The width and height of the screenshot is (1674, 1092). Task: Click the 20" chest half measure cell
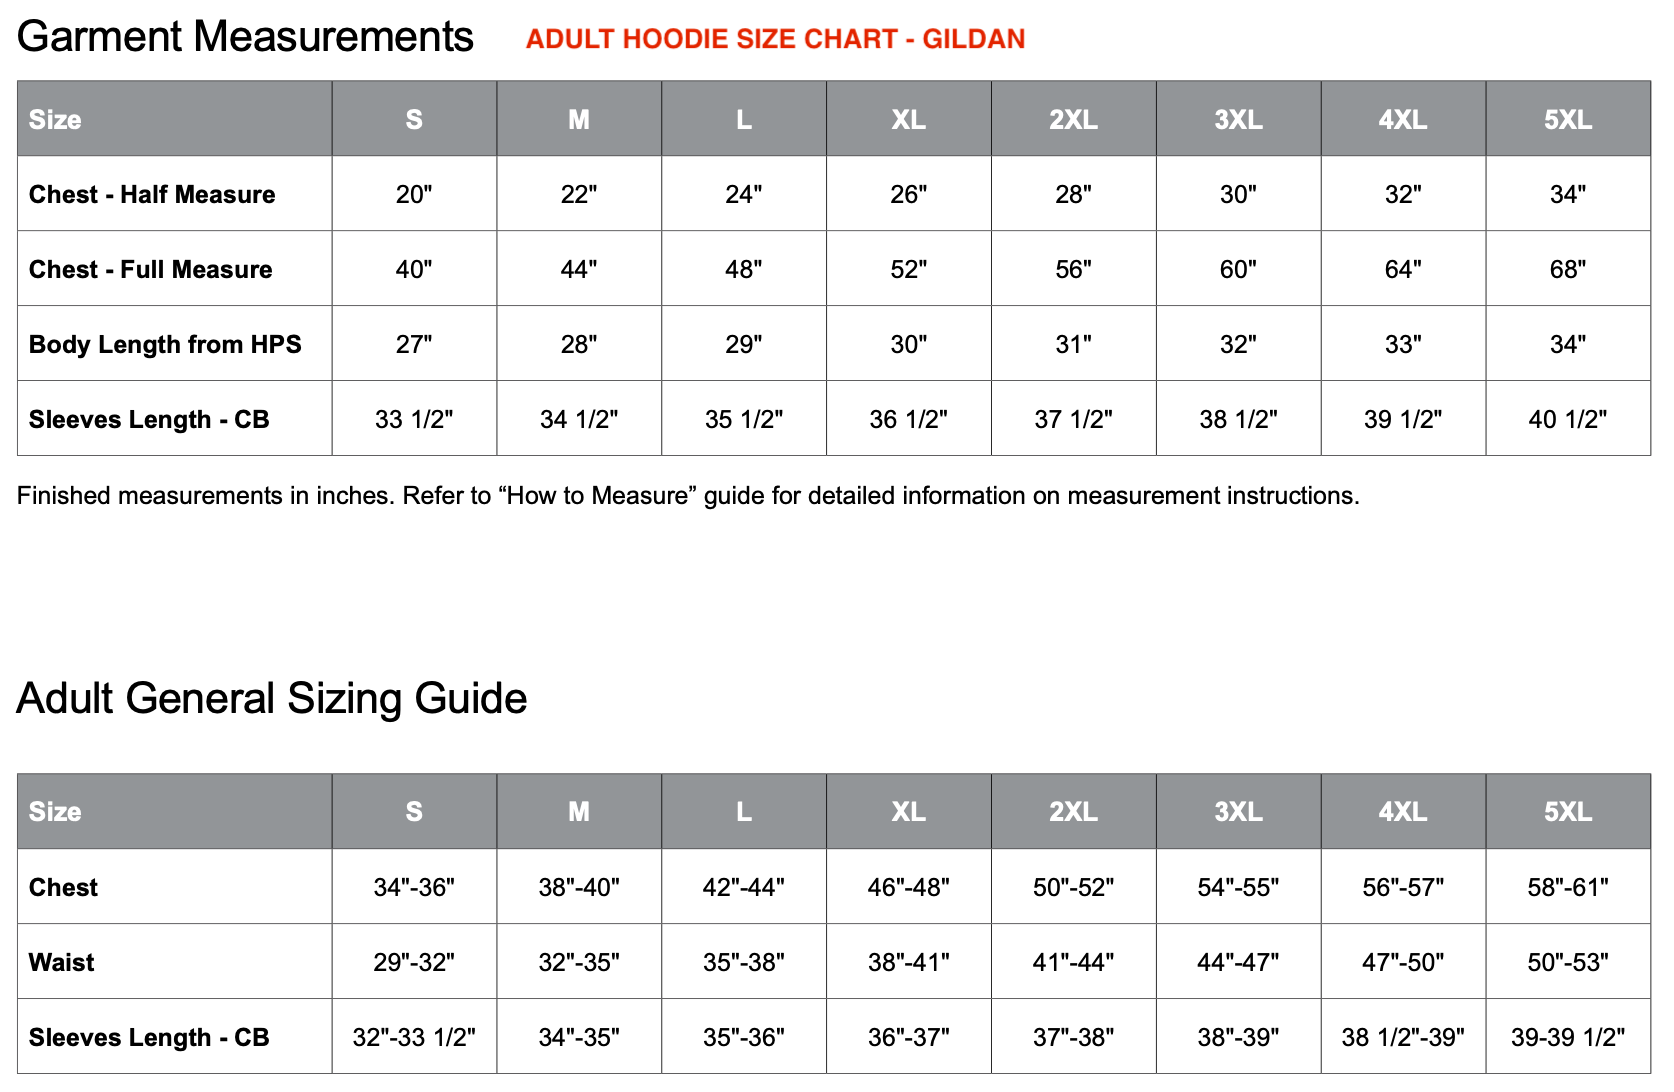click(414, 194)
